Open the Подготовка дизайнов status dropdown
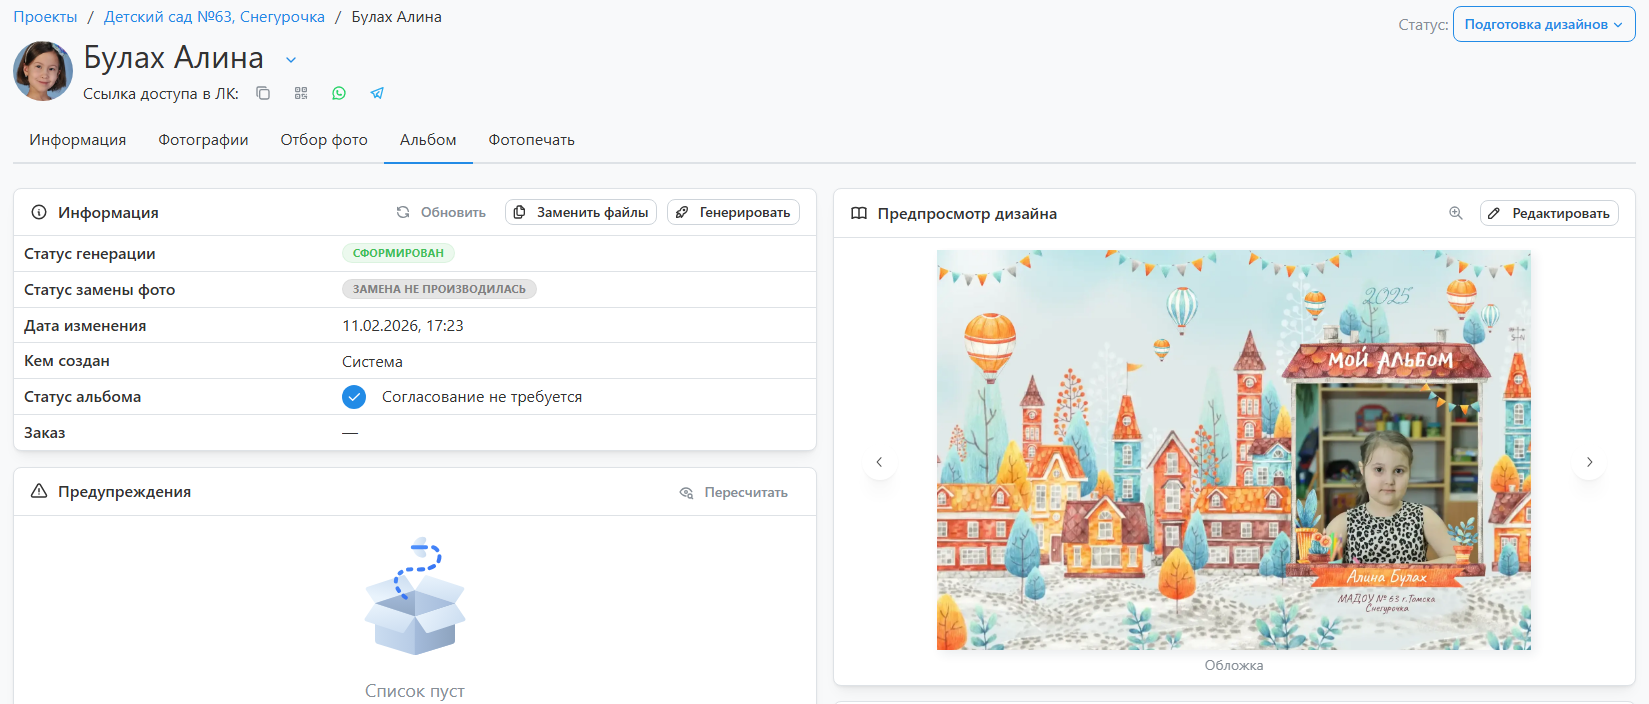Image resolution: width=1649 pixels, height=704 pixels. point(1543,25)
